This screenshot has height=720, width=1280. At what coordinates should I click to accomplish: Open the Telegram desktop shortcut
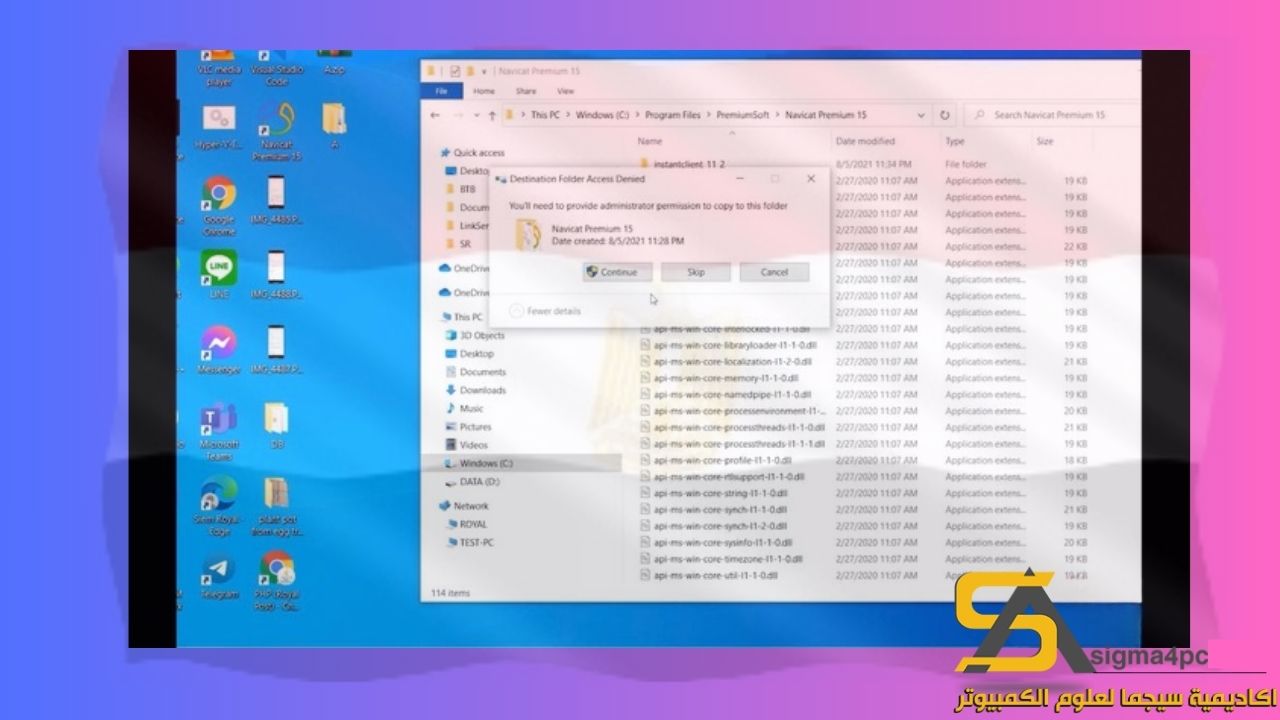point(219,576)
